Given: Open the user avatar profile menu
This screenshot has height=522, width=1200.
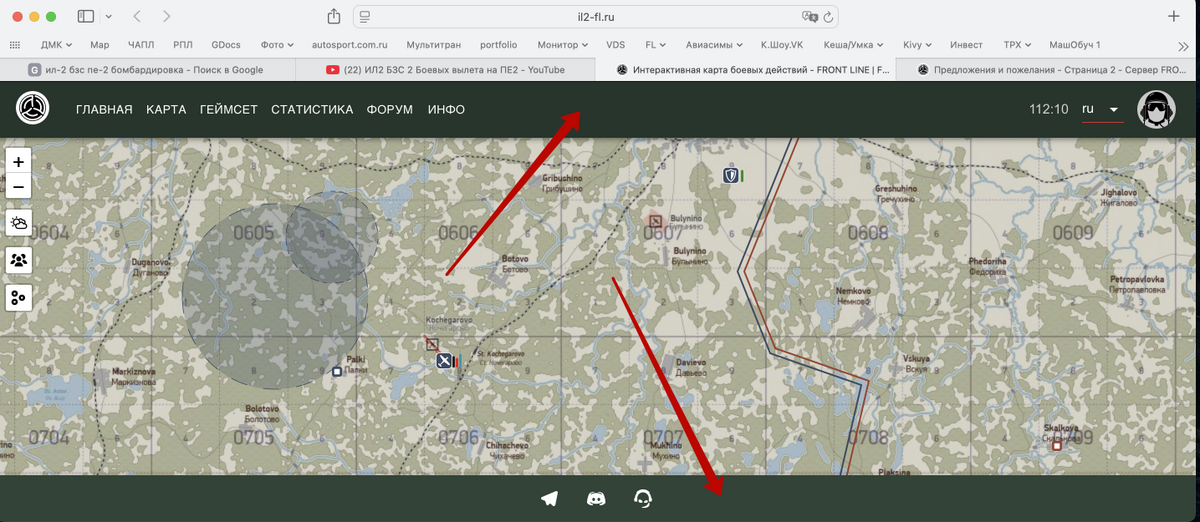Looking at the screenshot, I should point(1156,109).
